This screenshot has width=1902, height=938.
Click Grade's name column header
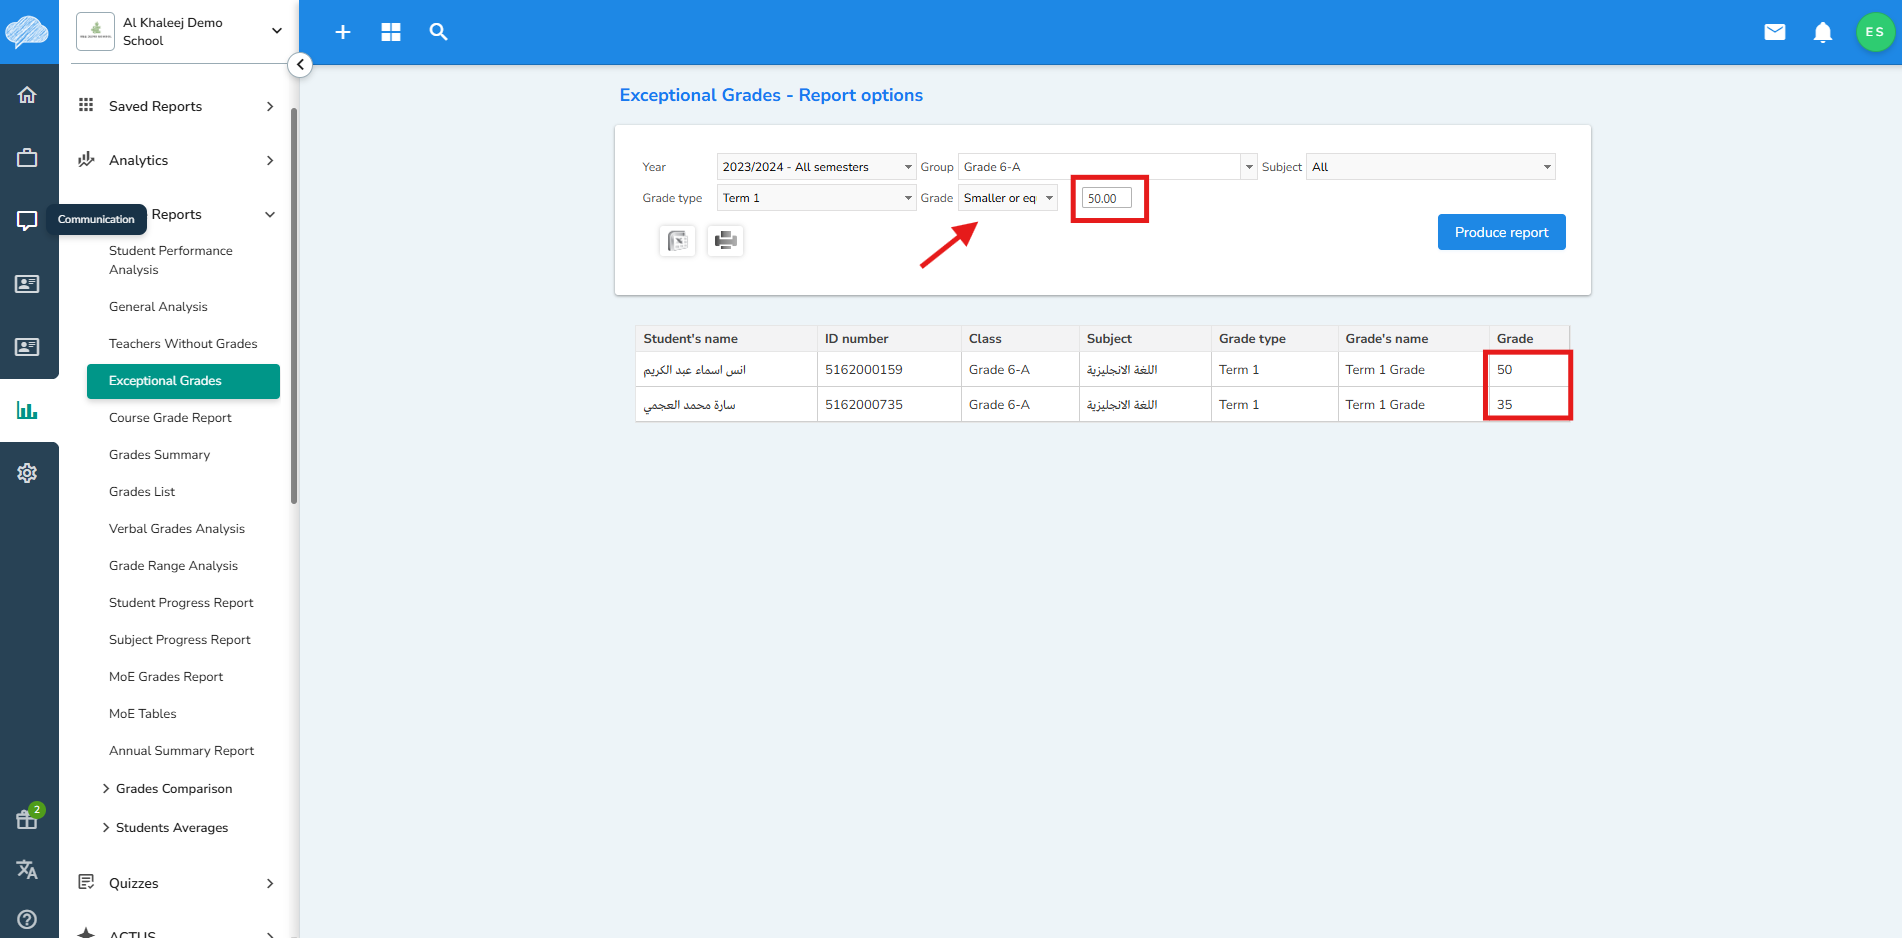click(x=1414, y=339)
